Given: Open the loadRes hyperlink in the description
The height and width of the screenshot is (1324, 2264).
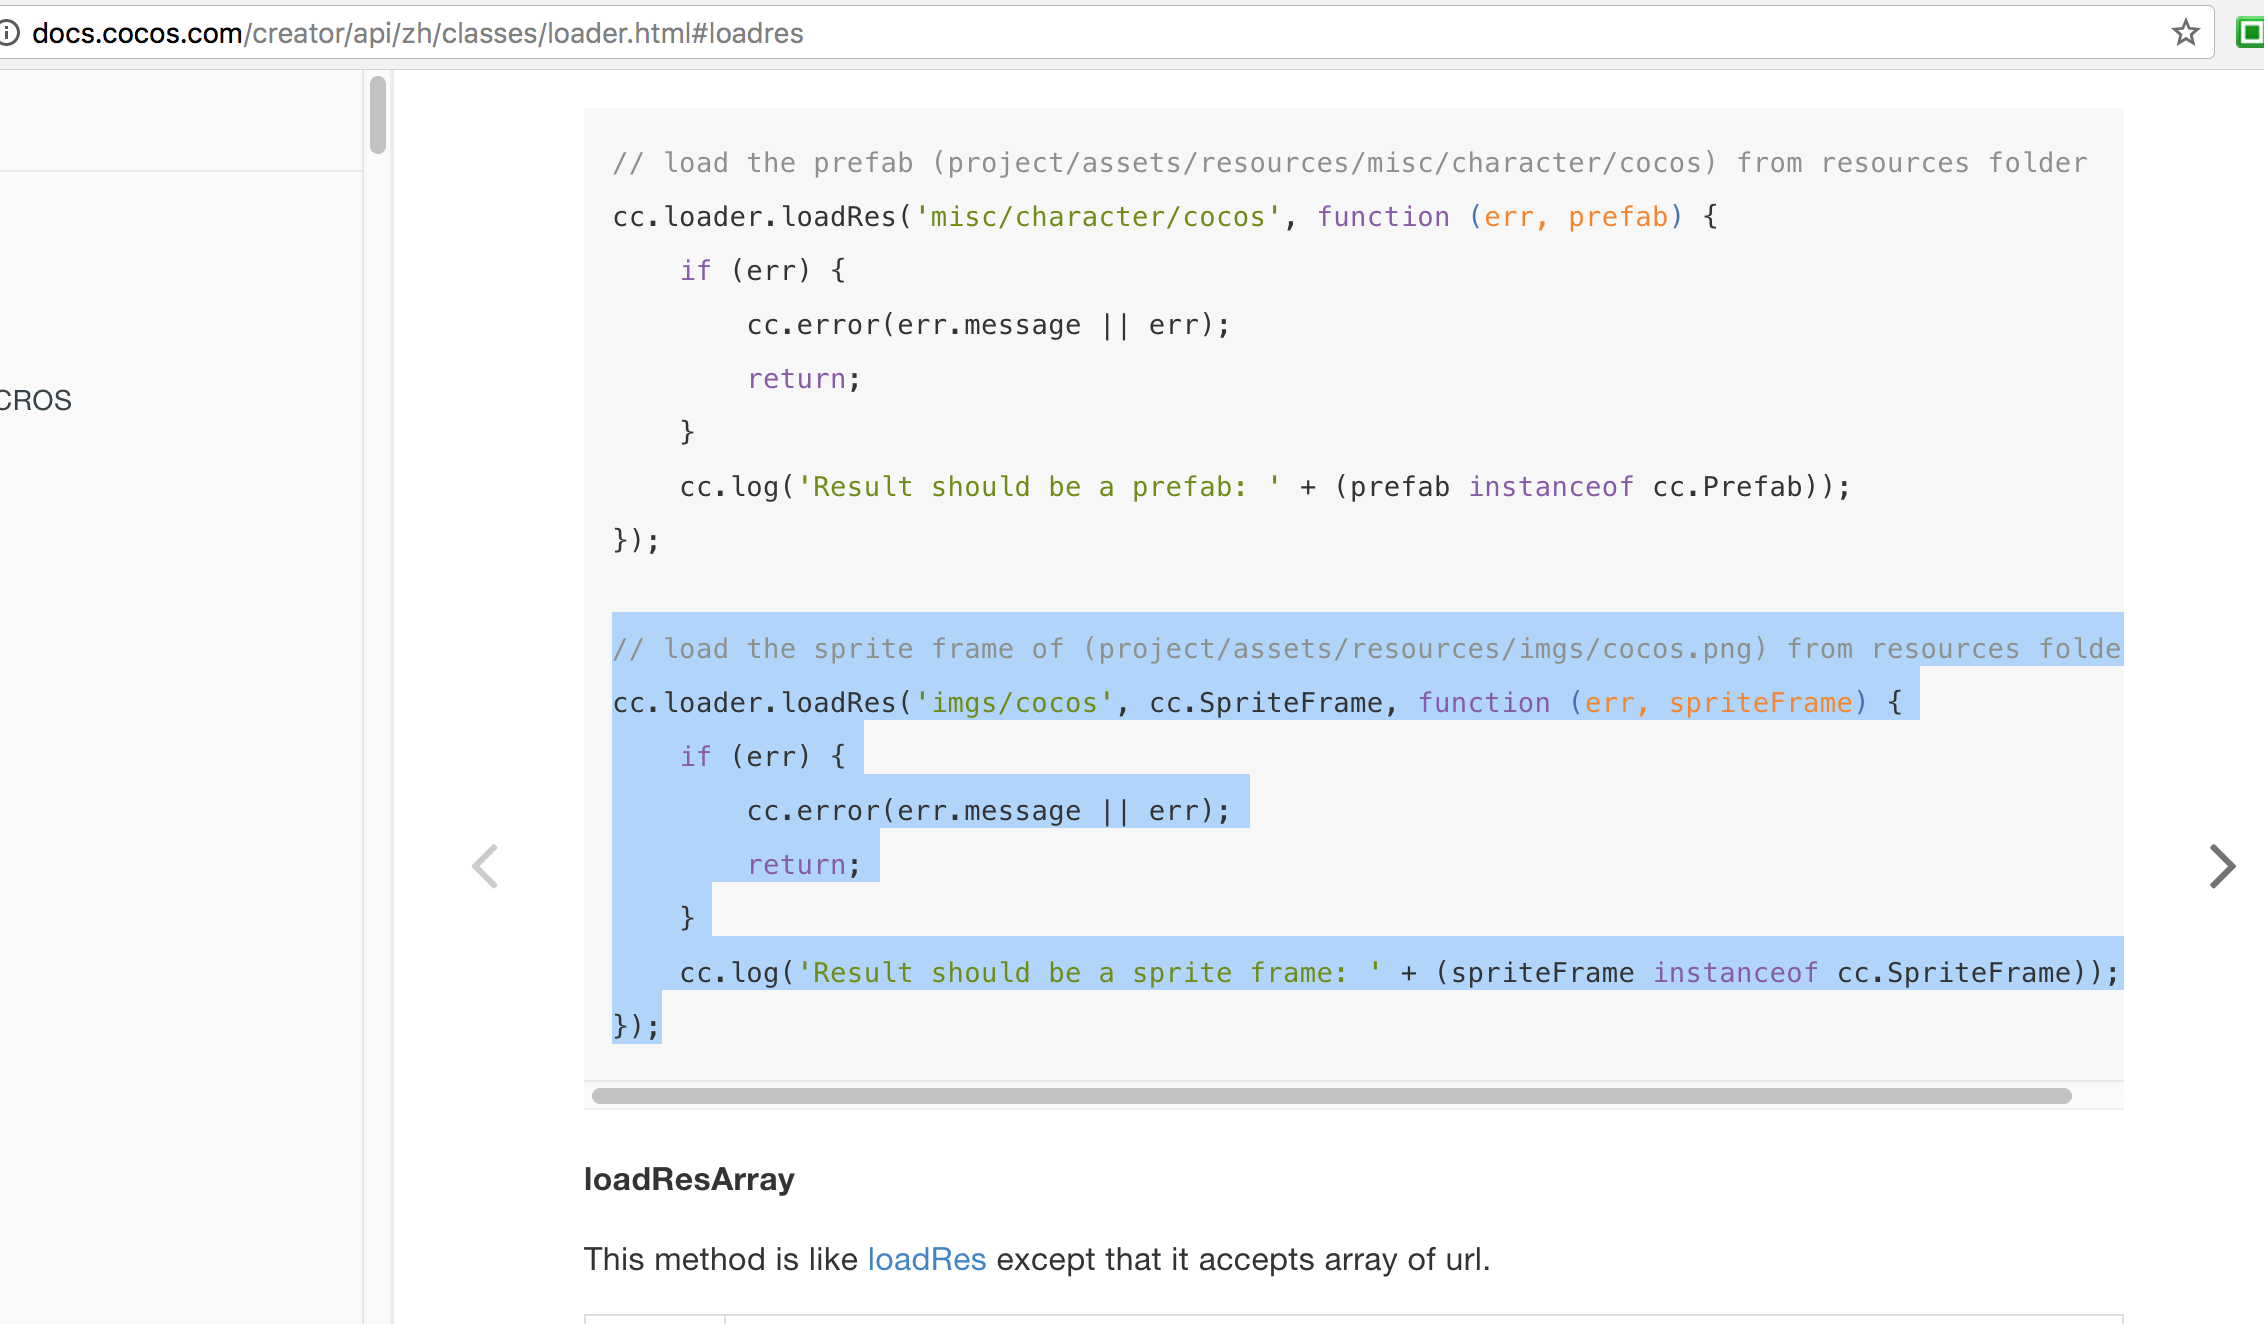Looking at the screenshot, I should 926,1259.
